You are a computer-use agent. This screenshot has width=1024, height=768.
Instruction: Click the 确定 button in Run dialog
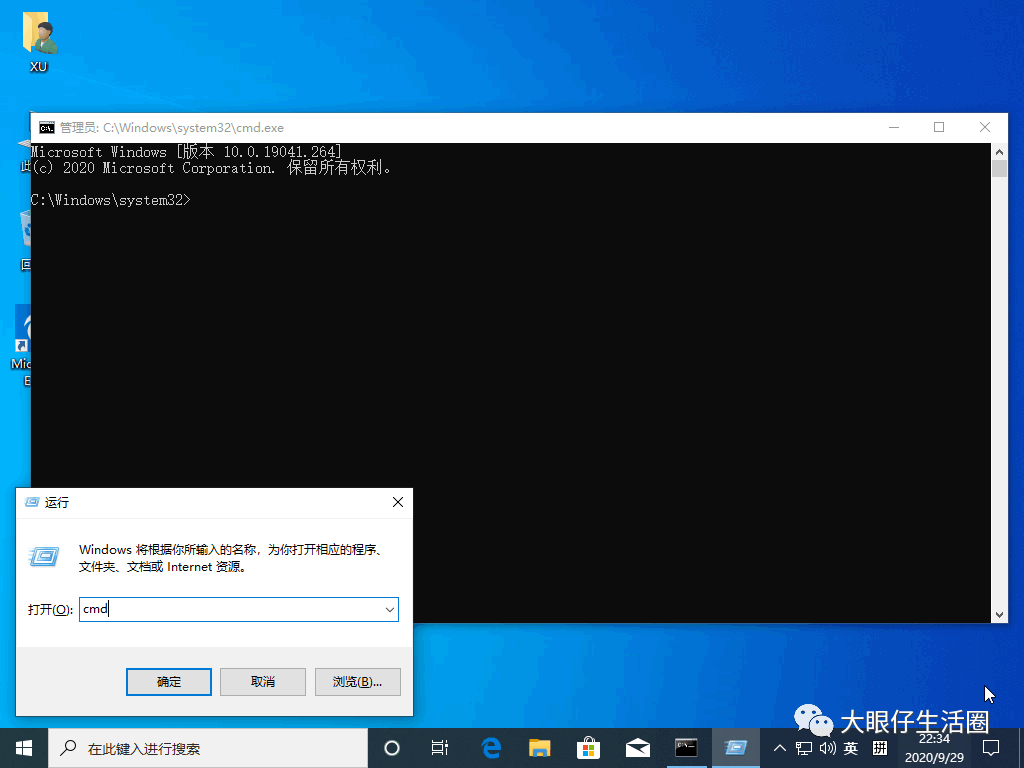click(x=168, y=682)
